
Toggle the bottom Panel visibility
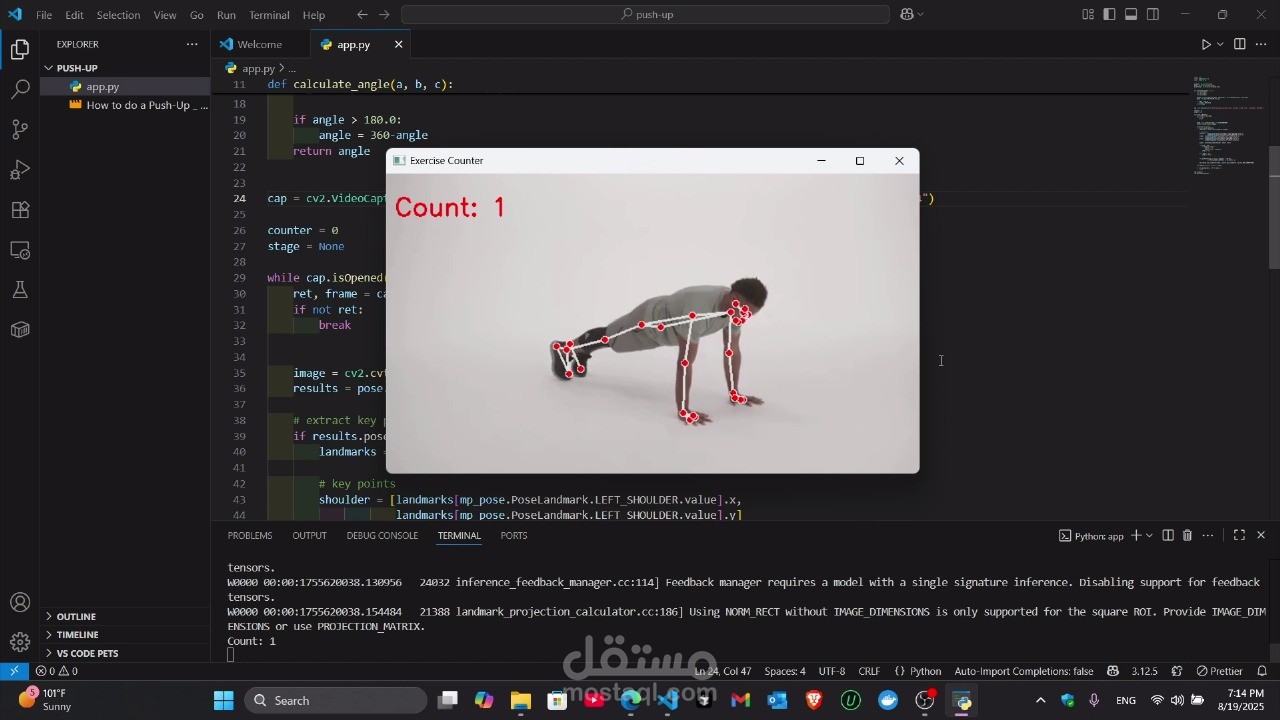pyautogui.click(x=1131, y=15)
